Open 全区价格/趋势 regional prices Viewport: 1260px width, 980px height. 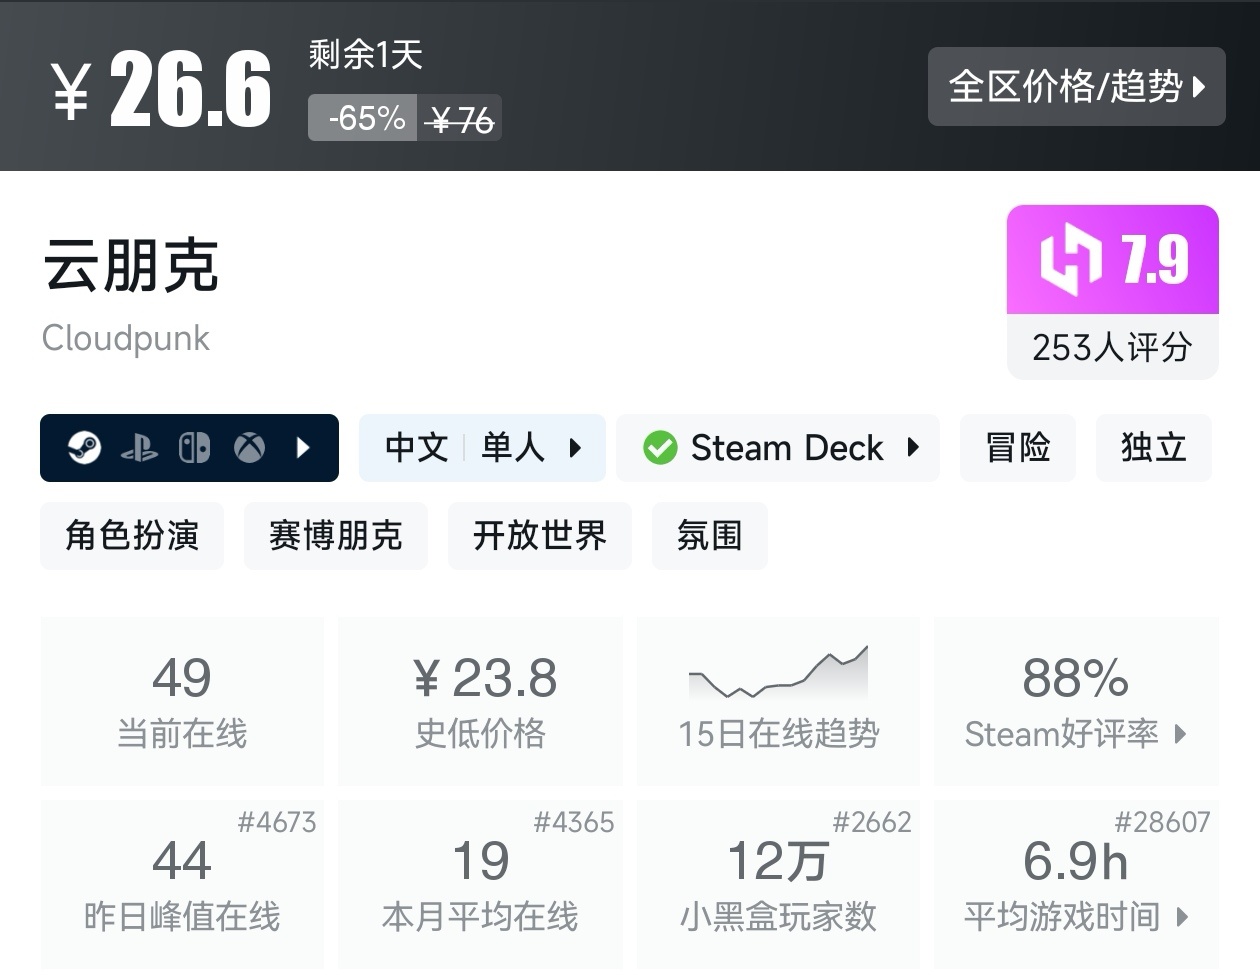pyautogui.click(x=1076, y=87)
